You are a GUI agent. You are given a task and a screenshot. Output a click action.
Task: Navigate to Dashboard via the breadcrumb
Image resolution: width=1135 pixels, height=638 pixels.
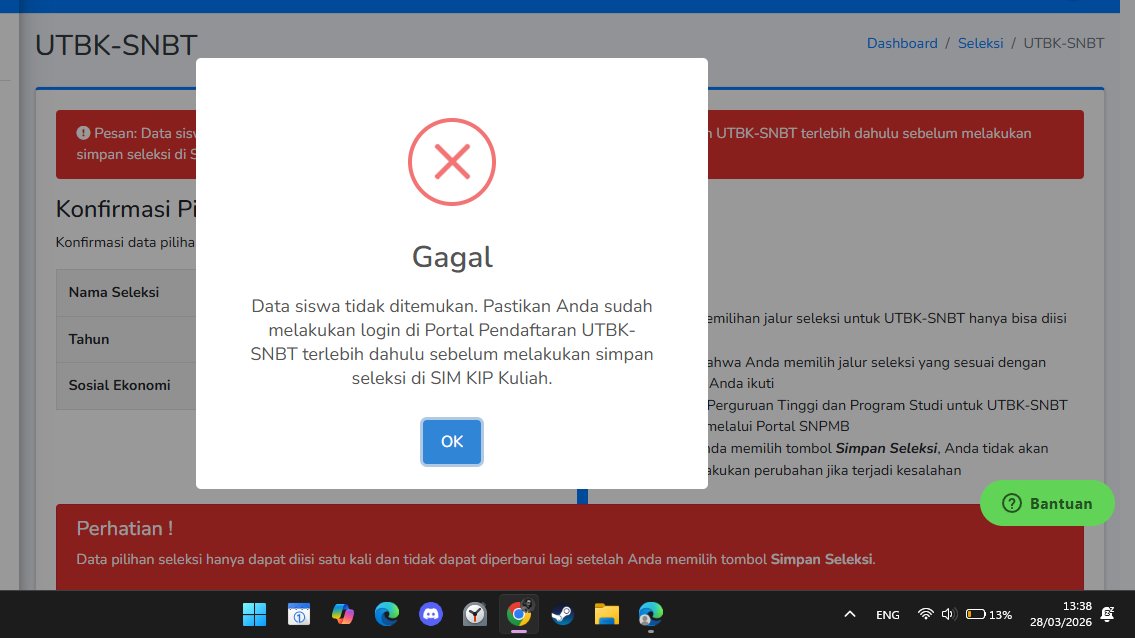(901, 43)
